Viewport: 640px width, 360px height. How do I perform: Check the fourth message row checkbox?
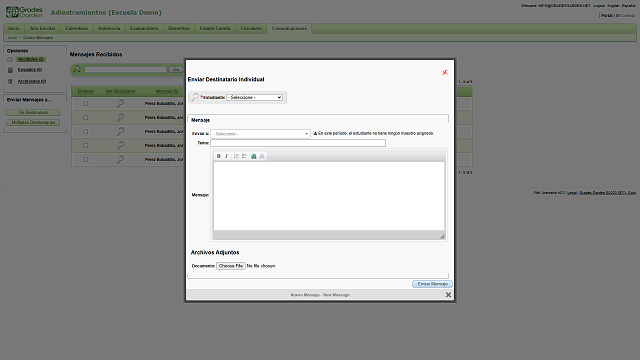point(86,145)
